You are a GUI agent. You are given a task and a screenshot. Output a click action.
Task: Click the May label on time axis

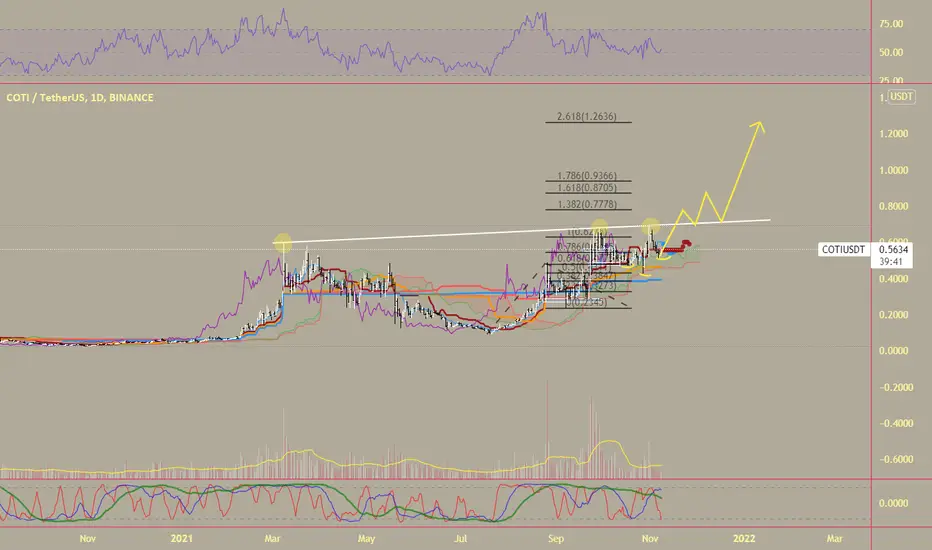(x=366, y=538)
